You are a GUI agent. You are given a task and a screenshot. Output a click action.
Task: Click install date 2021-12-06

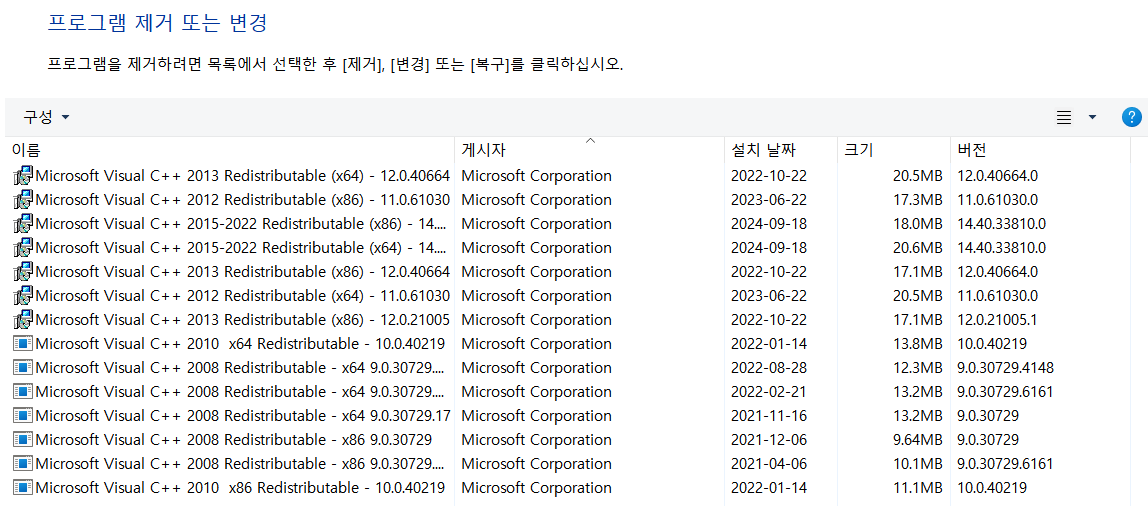[769, 440]
